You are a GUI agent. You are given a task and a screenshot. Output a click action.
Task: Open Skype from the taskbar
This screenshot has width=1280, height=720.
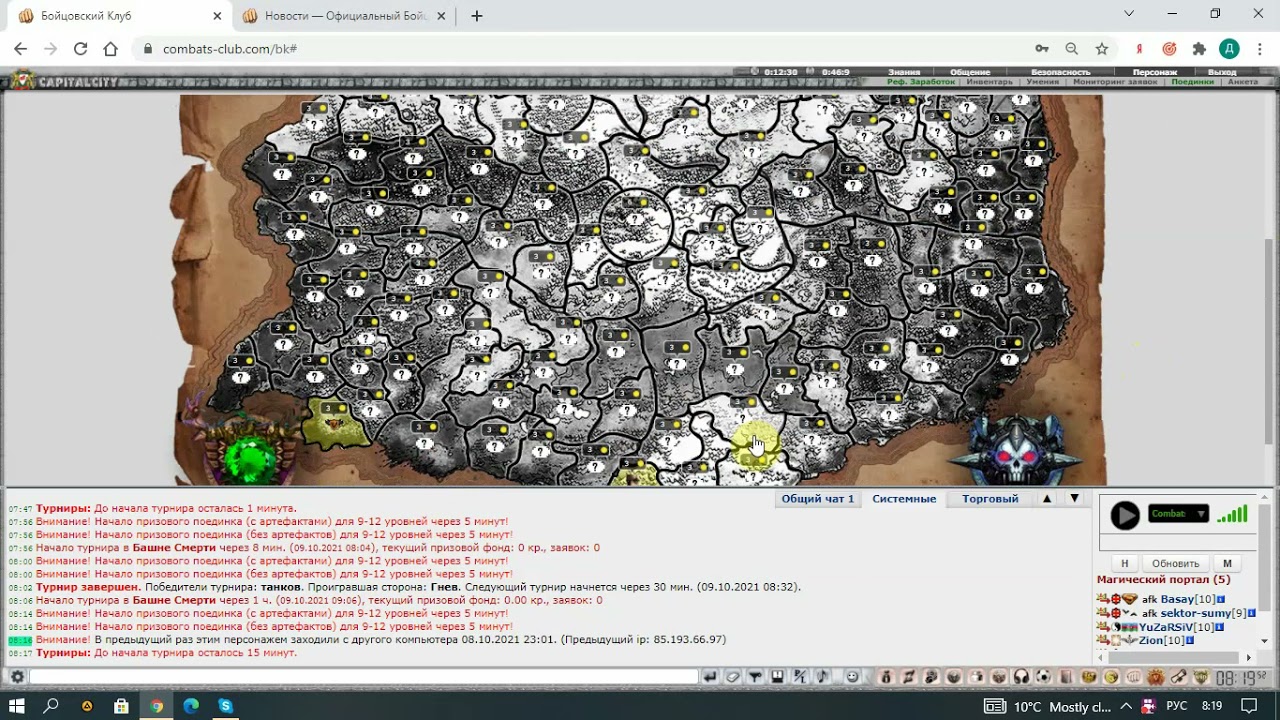coord(226,706)
